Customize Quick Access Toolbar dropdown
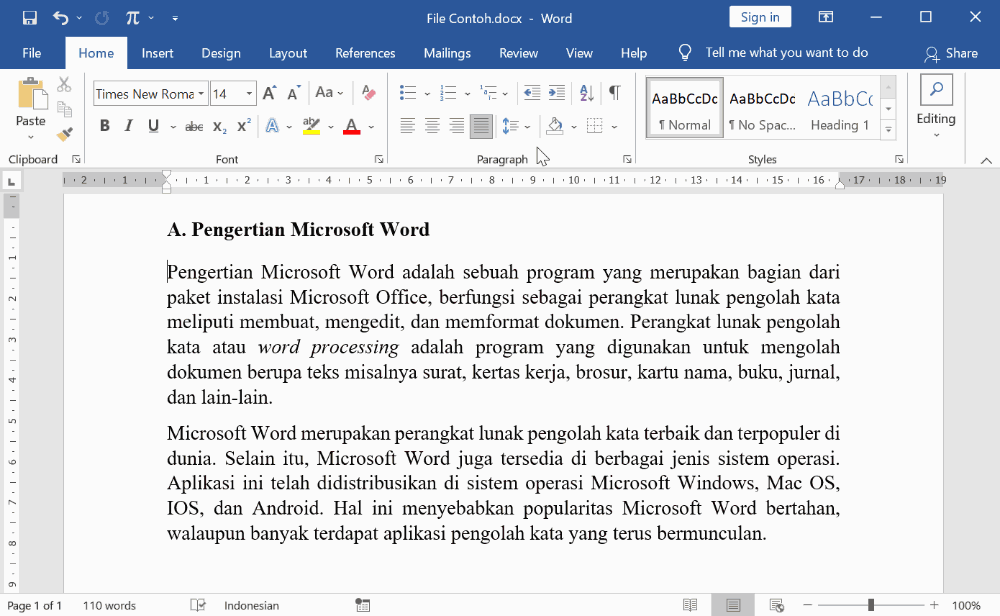 [x=175, y=18]
